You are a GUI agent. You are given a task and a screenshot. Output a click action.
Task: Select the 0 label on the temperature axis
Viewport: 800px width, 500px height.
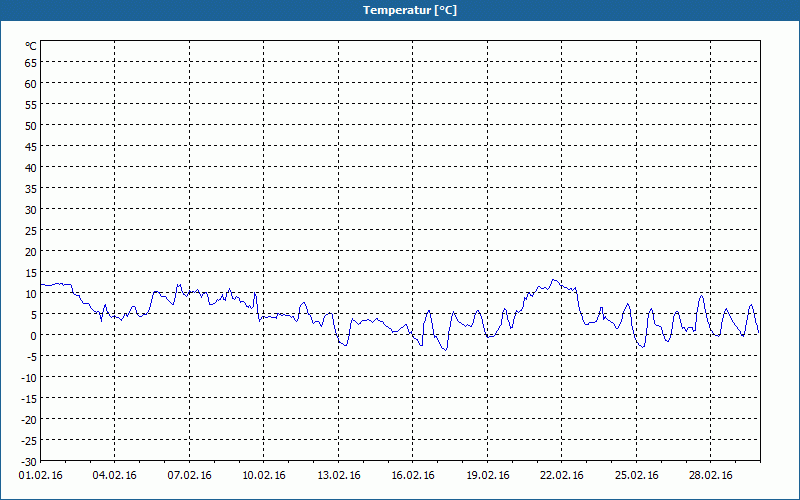pyautogui.click(x=33, y=336)
